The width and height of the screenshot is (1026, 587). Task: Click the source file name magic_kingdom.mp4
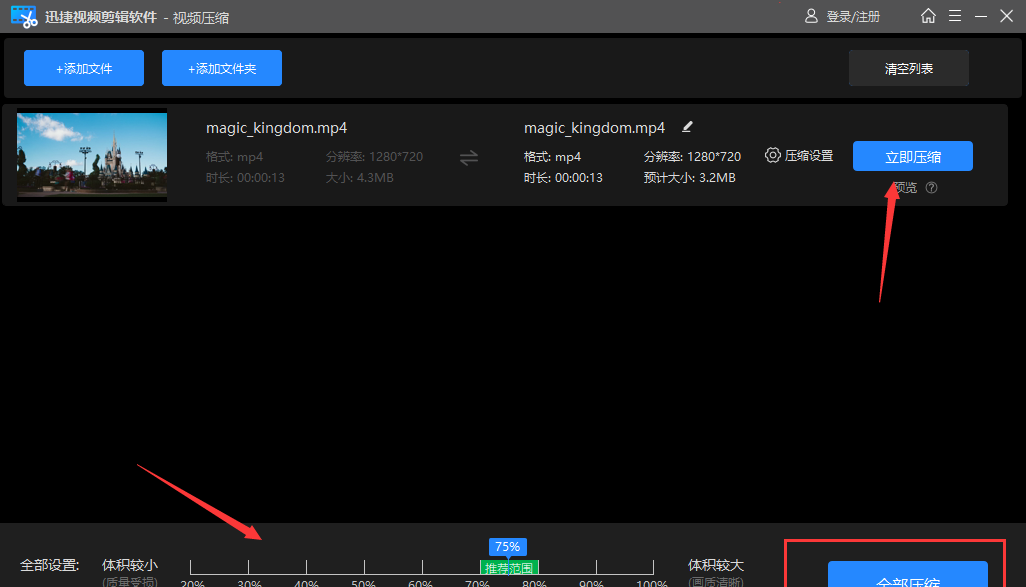point(277,128)
